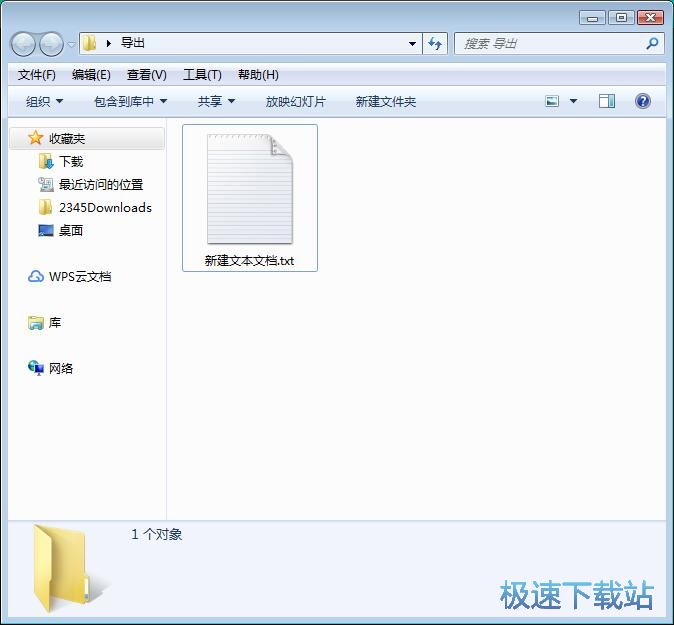Click the 收藏夹 star icon
Viewport: 674px width, 625px height.
pos(35,138)
